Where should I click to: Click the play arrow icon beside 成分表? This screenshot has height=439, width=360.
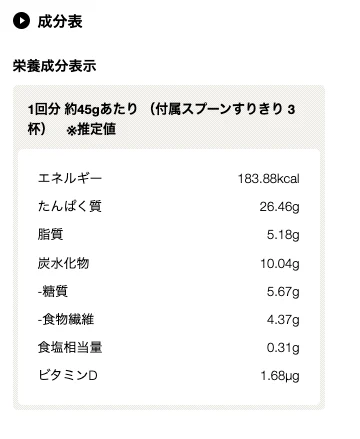pyautogui.click(x=22, y=21)
